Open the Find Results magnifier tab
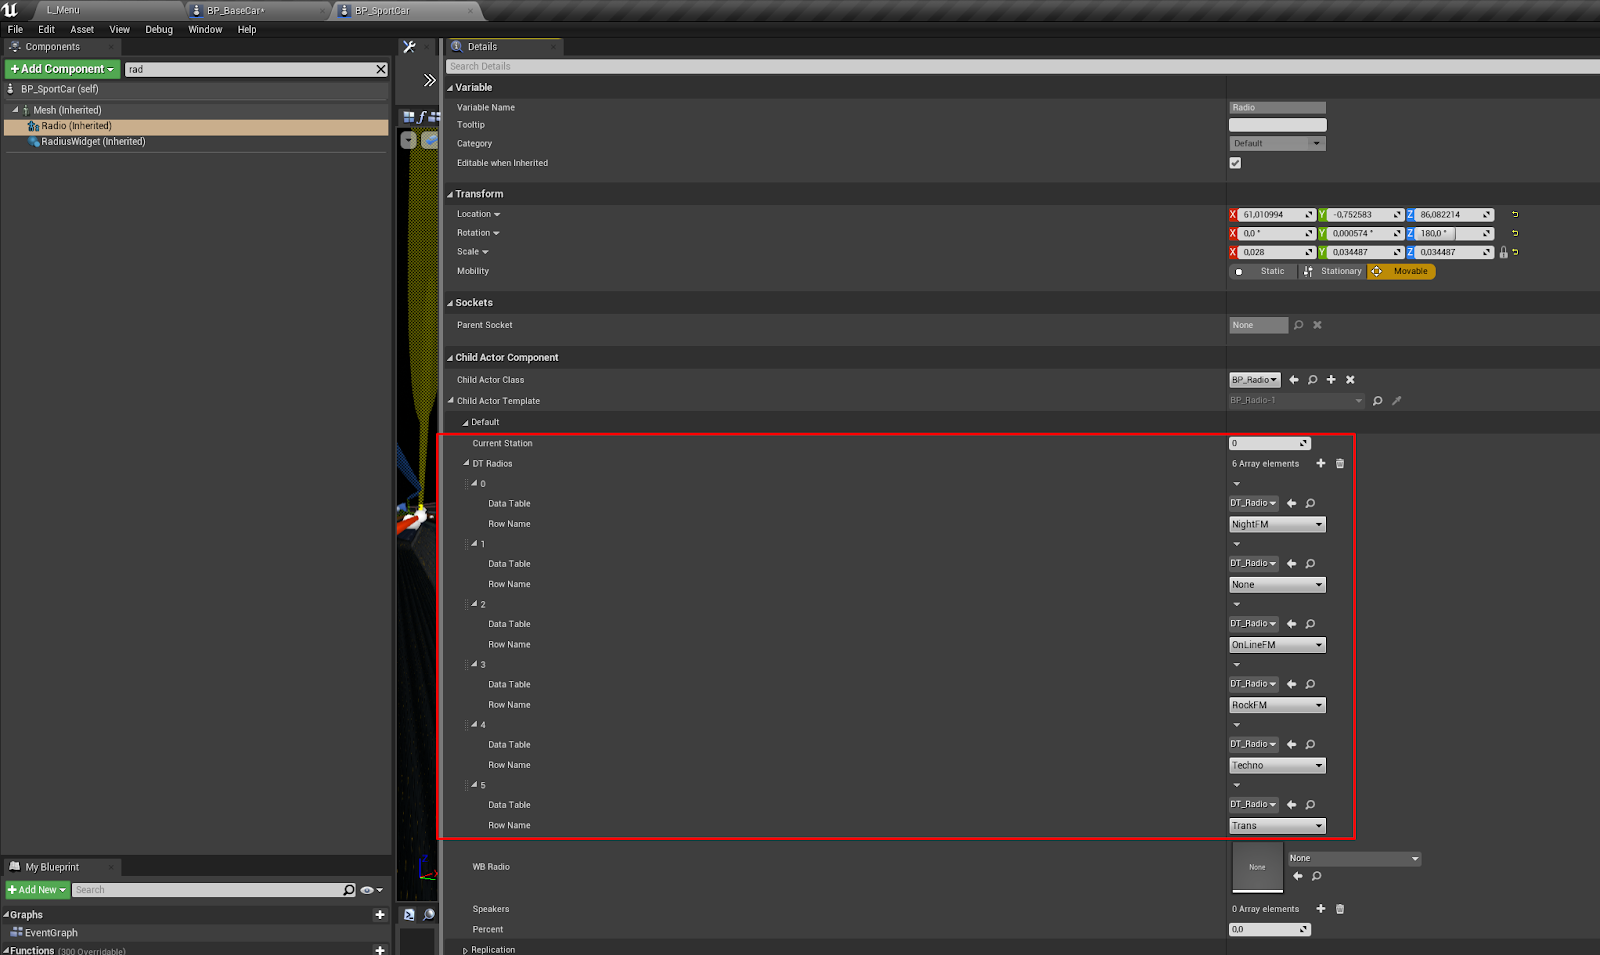 click(x=428, y=914)
